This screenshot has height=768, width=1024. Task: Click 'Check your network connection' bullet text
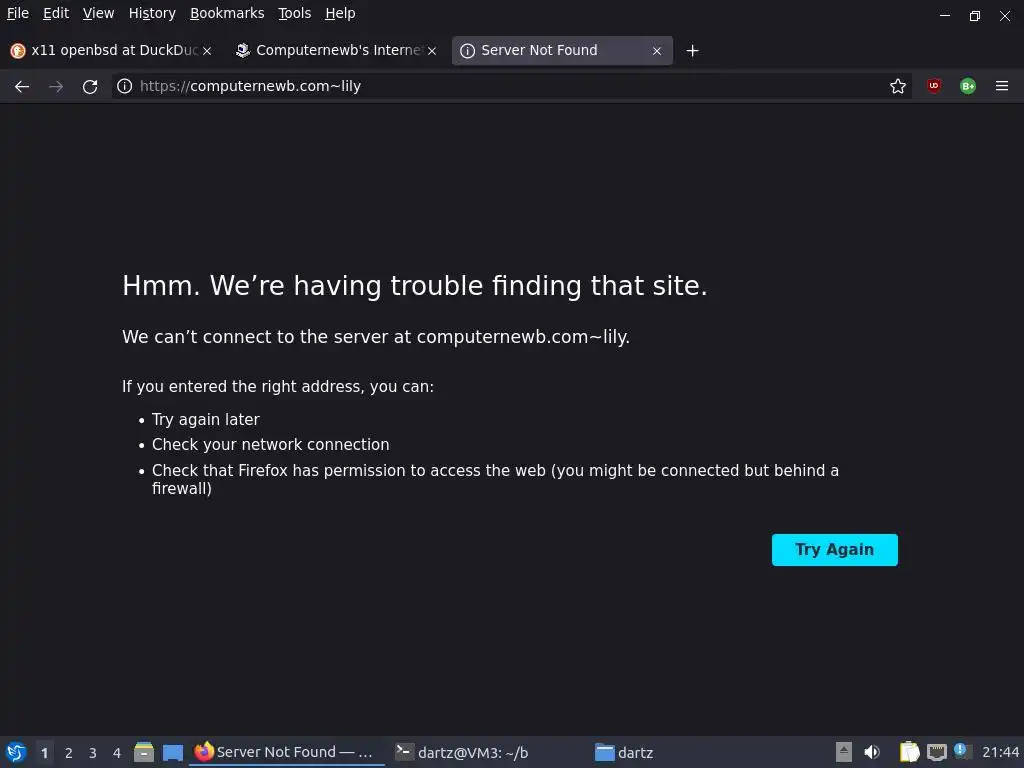270,445
